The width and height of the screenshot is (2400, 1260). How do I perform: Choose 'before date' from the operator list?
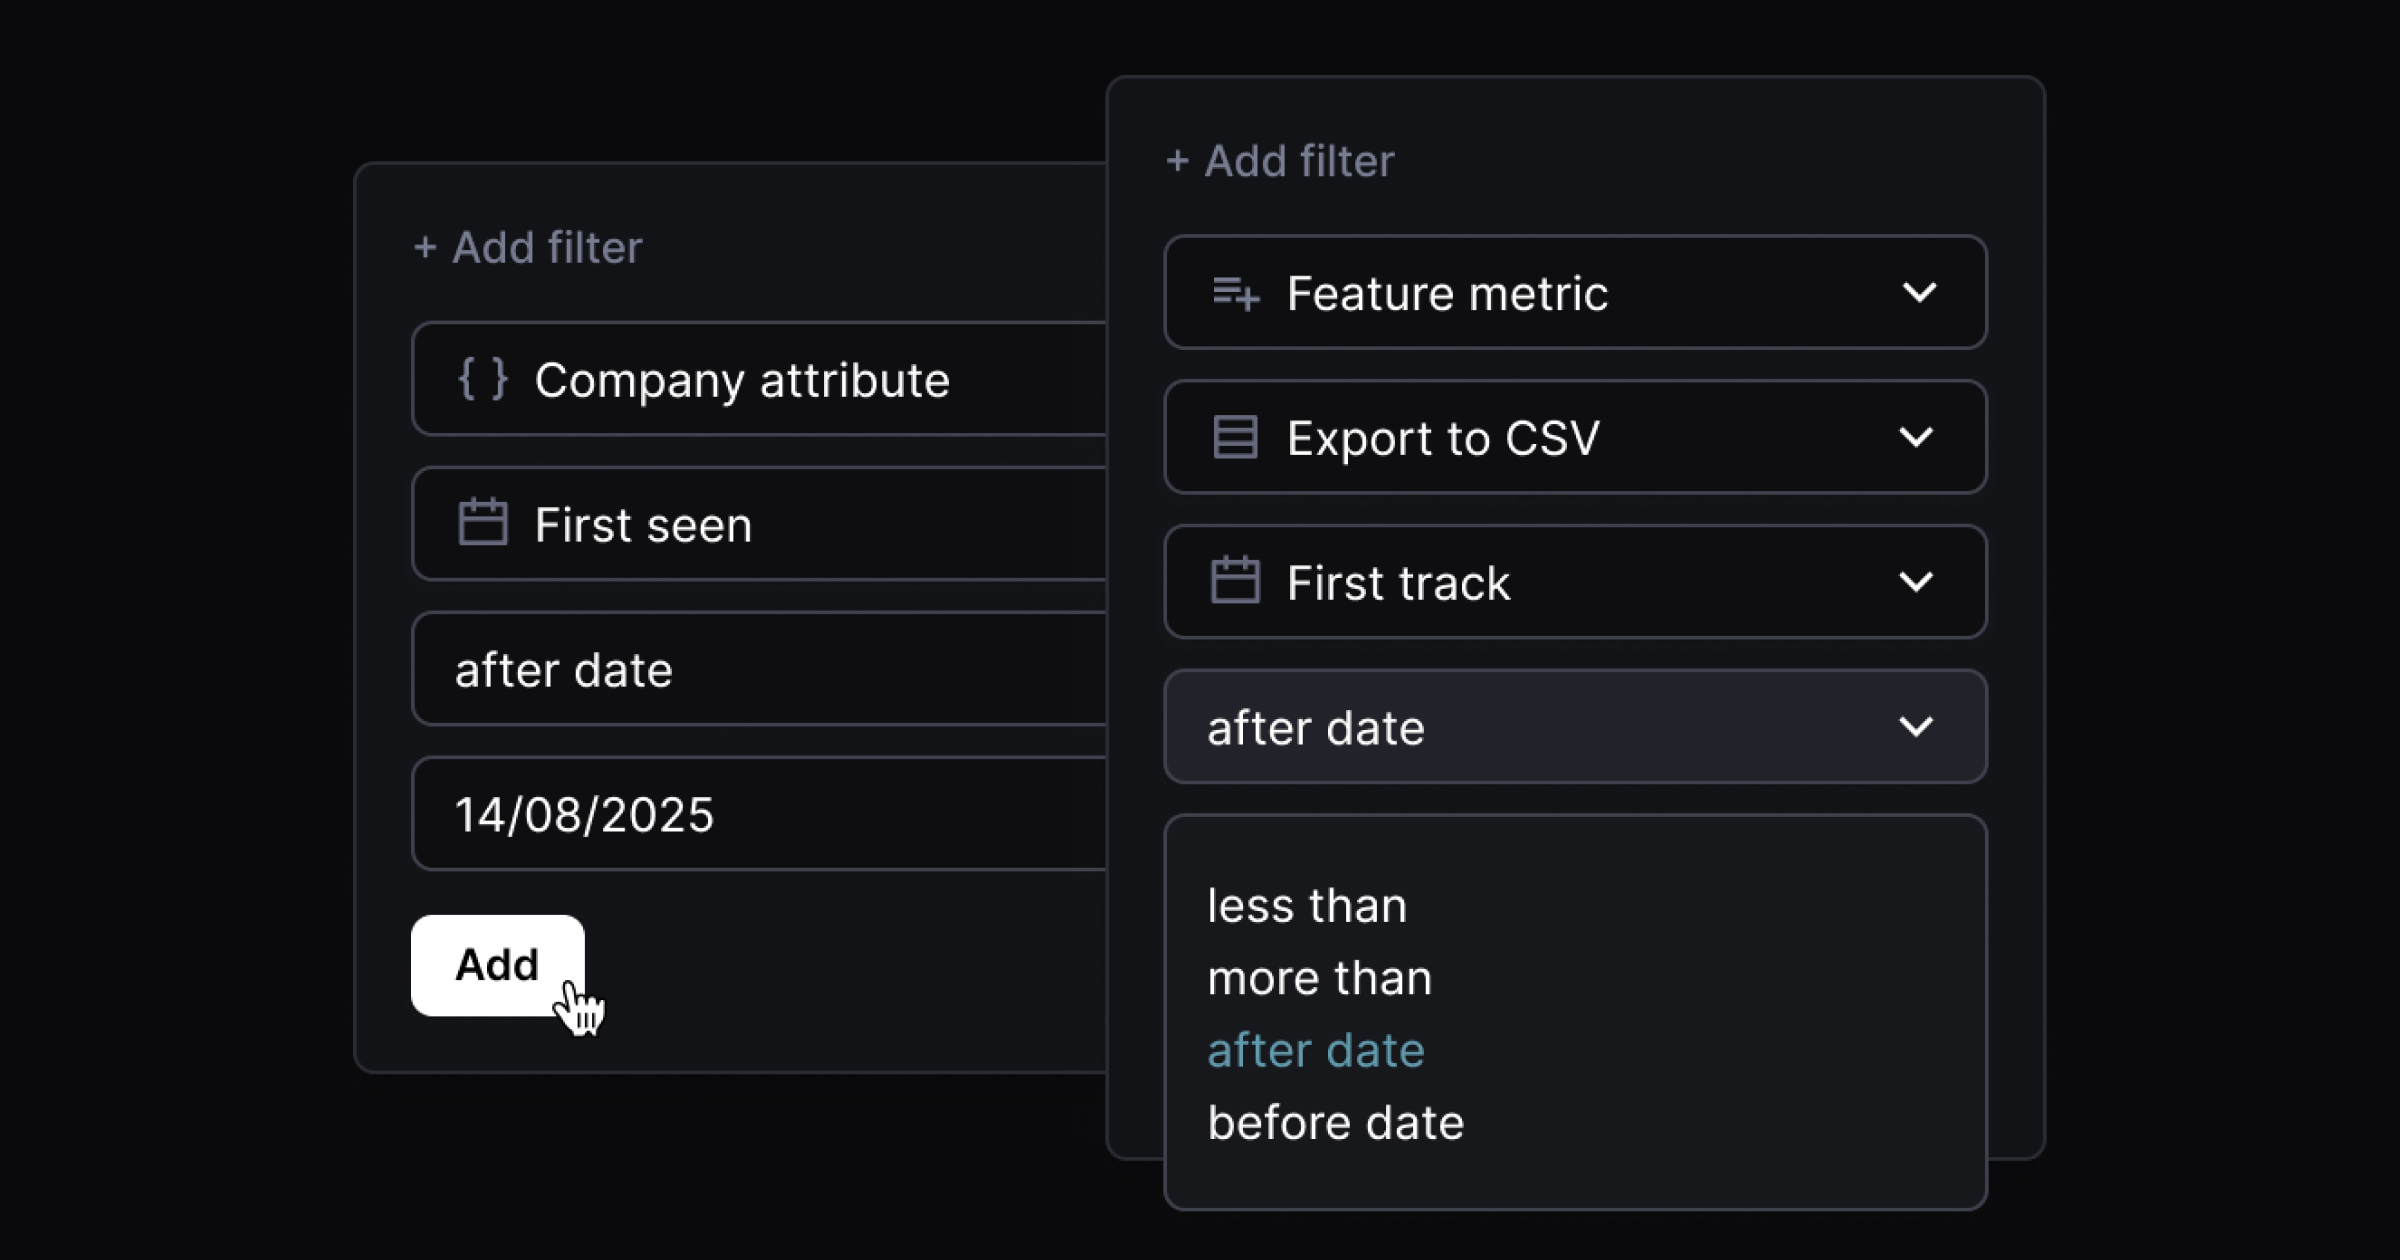[1335, 1123]
